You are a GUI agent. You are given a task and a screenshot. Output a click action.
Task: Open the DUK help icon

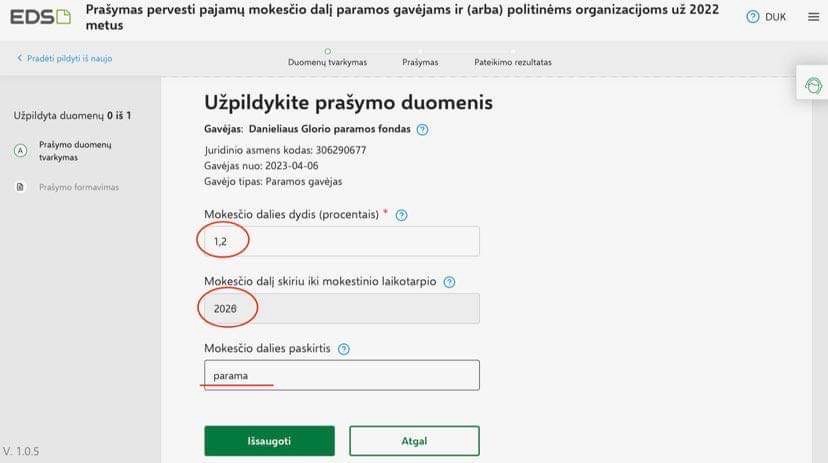click(x=753, y=17)
